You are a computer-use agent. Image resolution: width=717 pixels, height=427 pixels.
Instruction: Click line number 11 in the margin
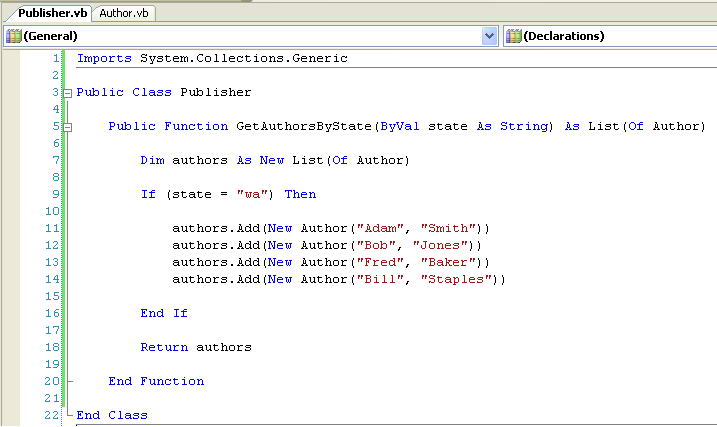click(51, 229)
